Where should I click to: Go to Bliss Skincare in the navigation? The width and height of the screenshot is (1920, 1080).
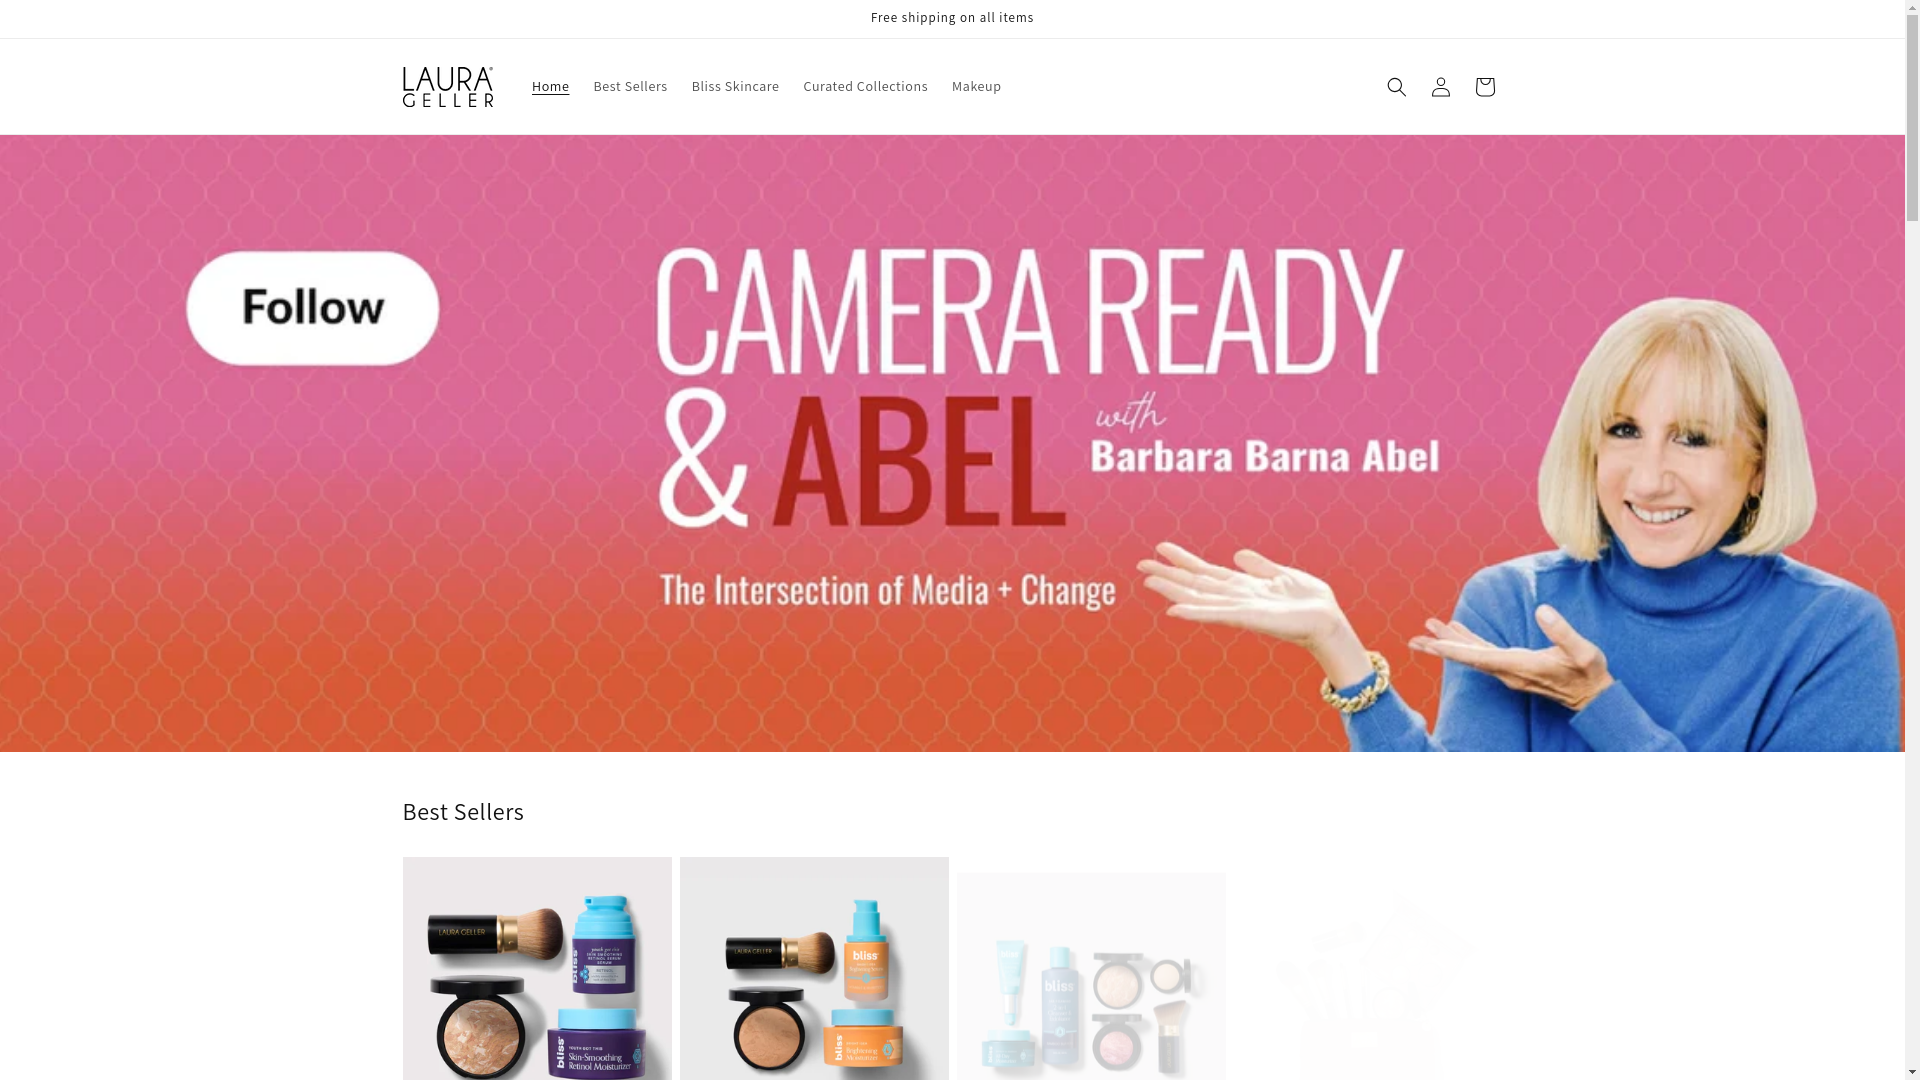coord(735,87)
